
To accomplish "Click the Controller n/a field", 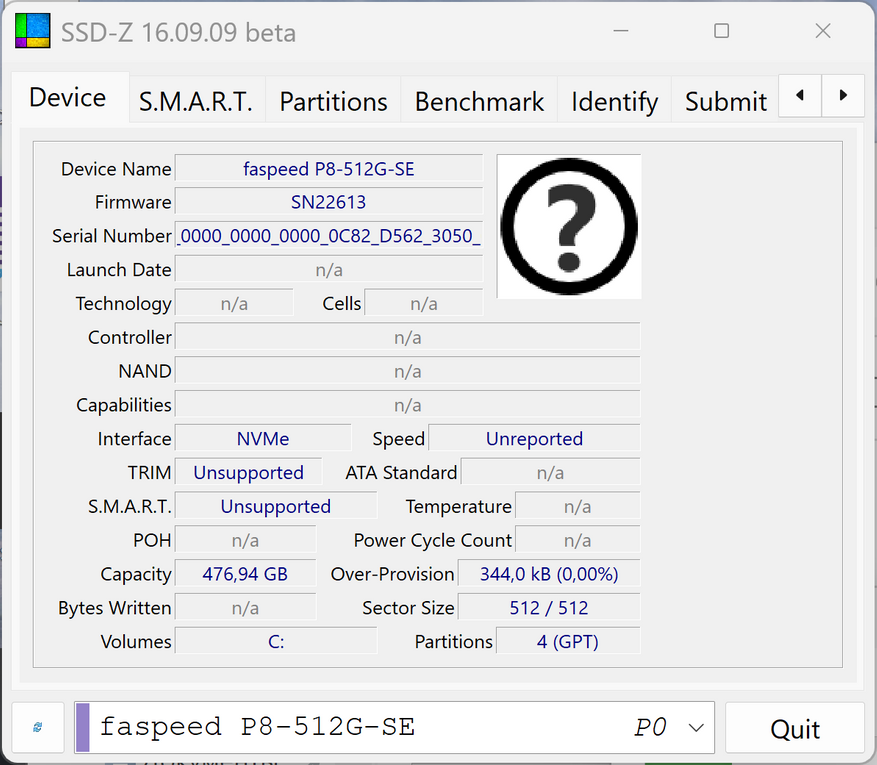I will point(407,337).
